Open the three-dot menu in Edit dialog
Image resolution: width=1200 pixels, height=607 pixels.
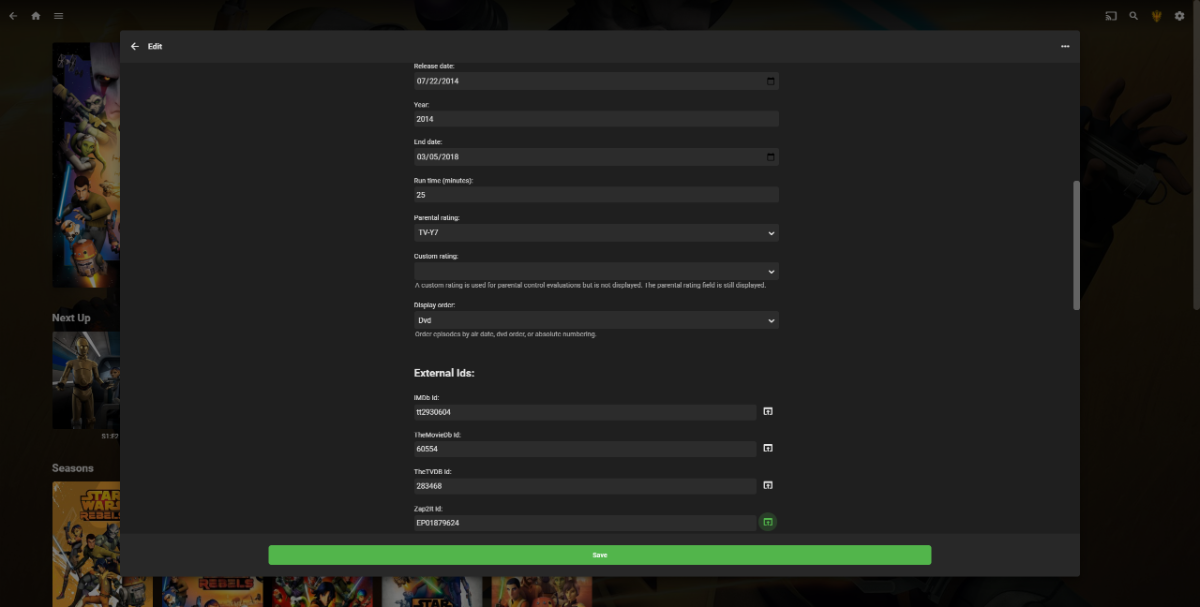1065,46
